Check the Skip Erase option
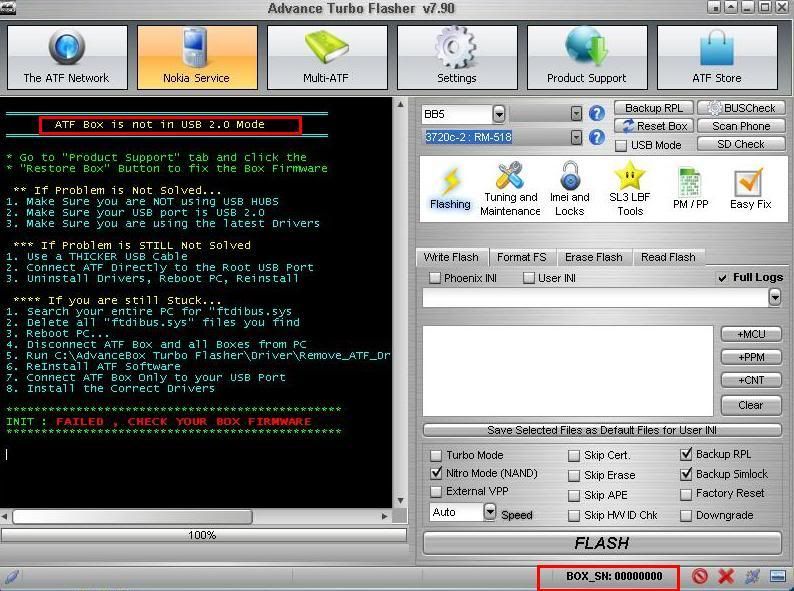Viewport: 794px width, 591px height. [574, 476]
